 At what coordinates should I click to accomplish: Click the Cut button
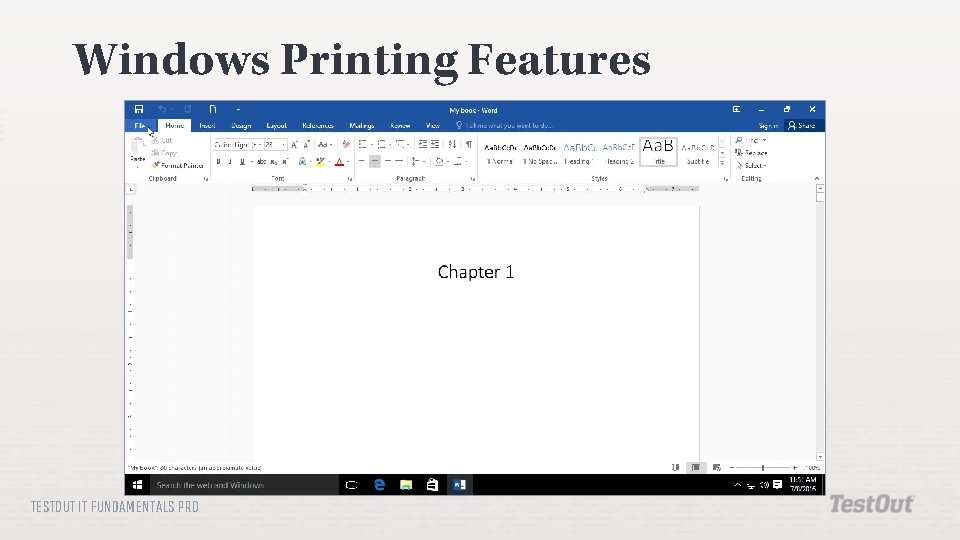point(162,140)
